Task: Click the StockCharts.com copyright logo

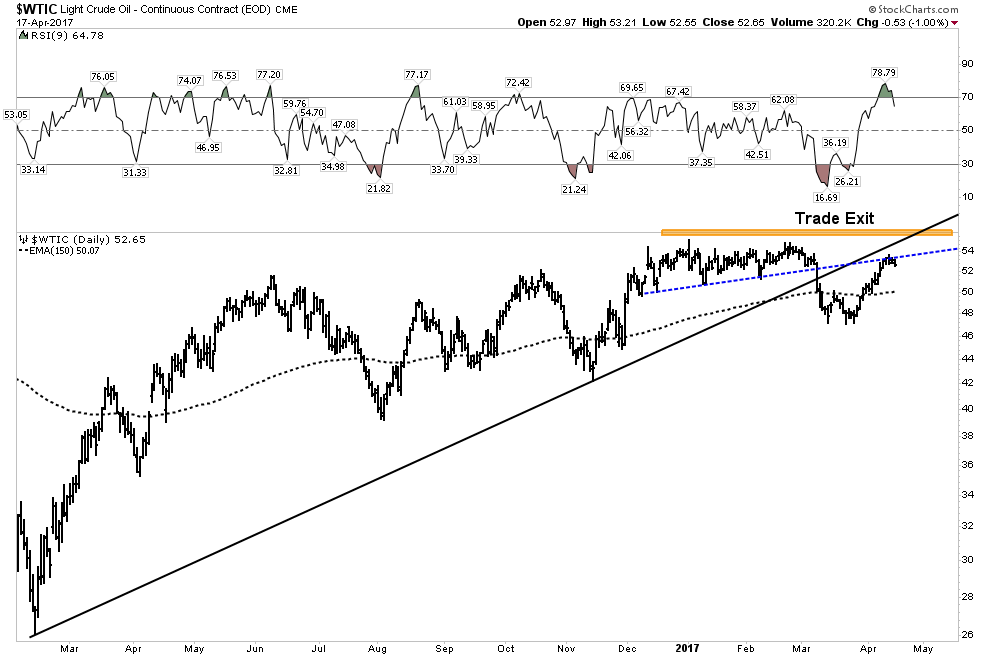Action: (x=913, y=9)
